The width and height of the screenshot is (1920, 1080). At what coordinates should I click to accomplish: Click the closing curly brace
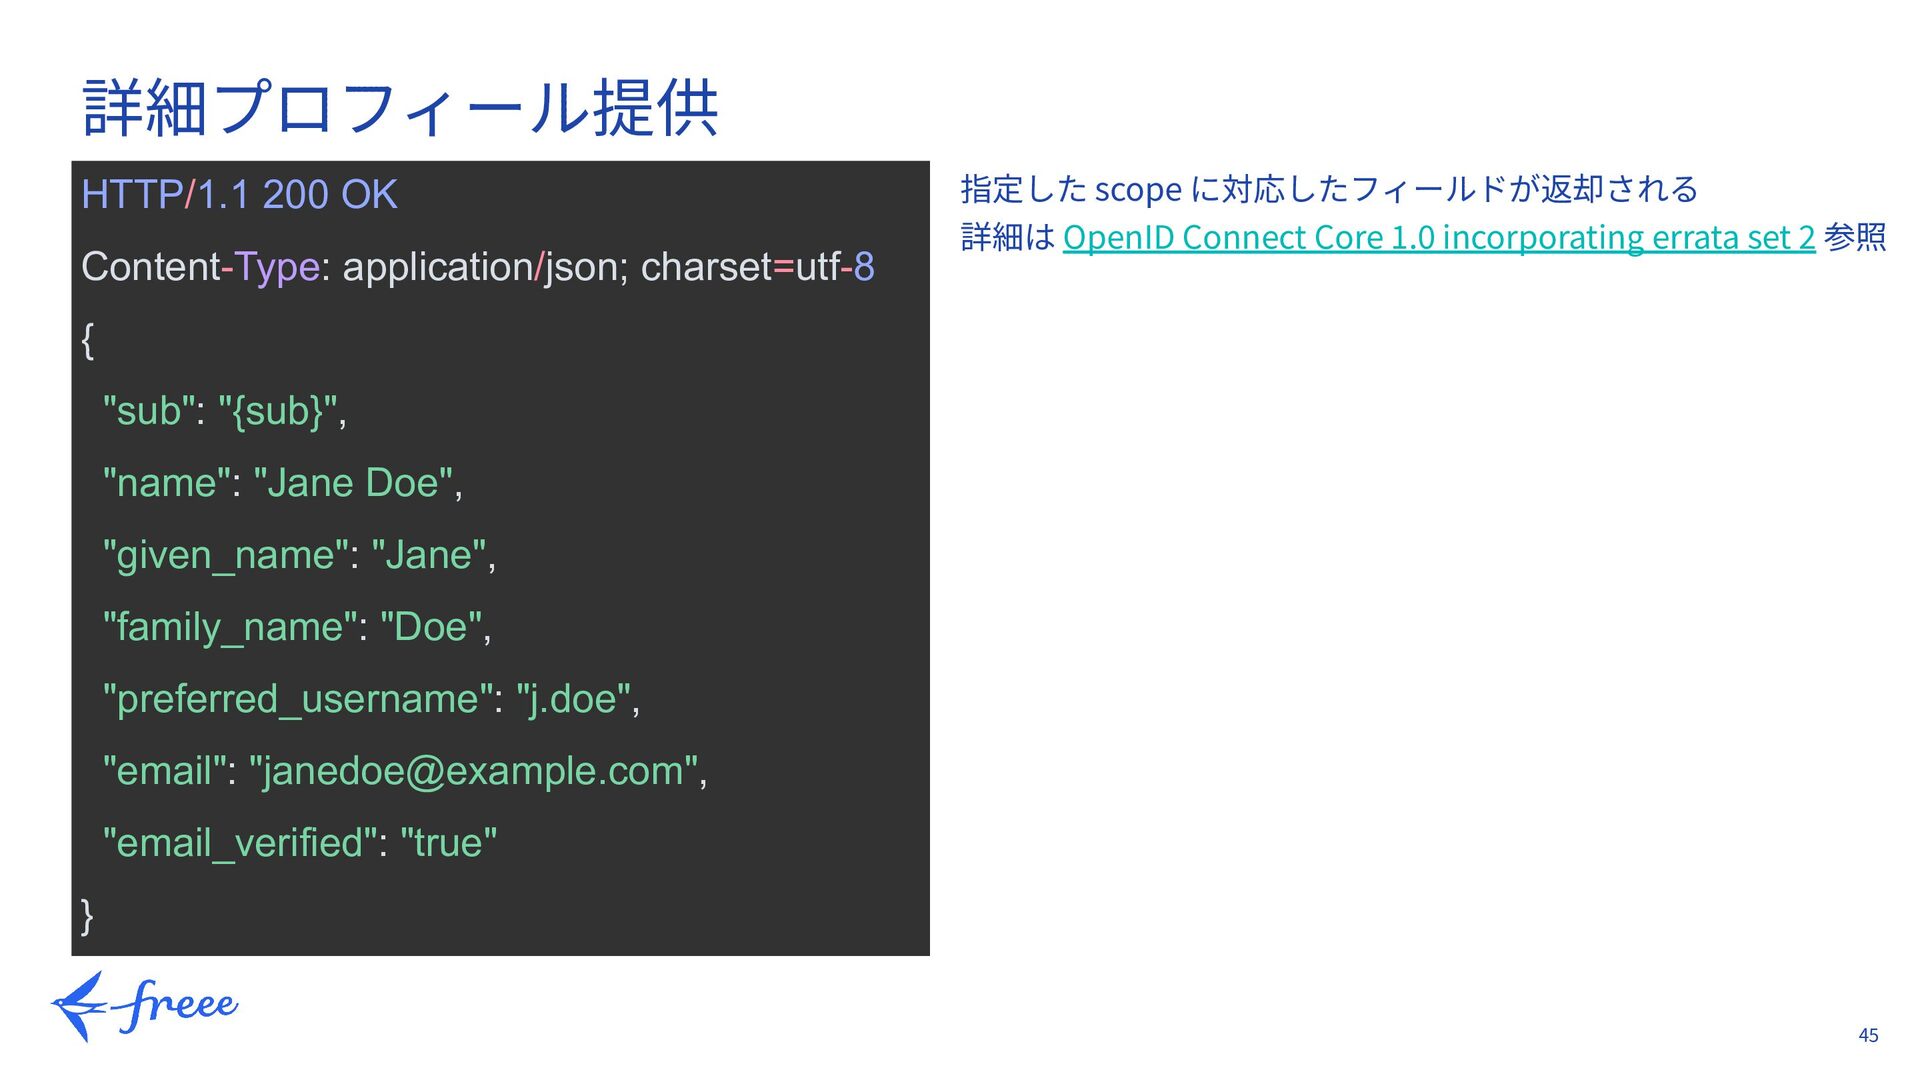pos(88,915)
